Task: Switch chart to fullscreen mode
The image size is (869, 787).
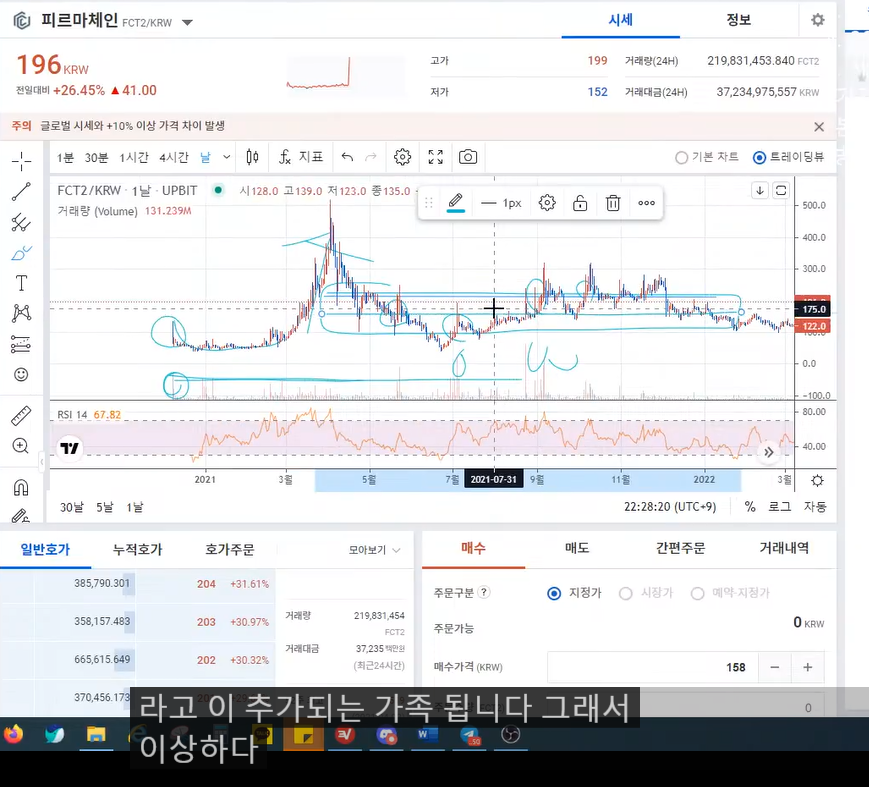Action: coord(436,157)
